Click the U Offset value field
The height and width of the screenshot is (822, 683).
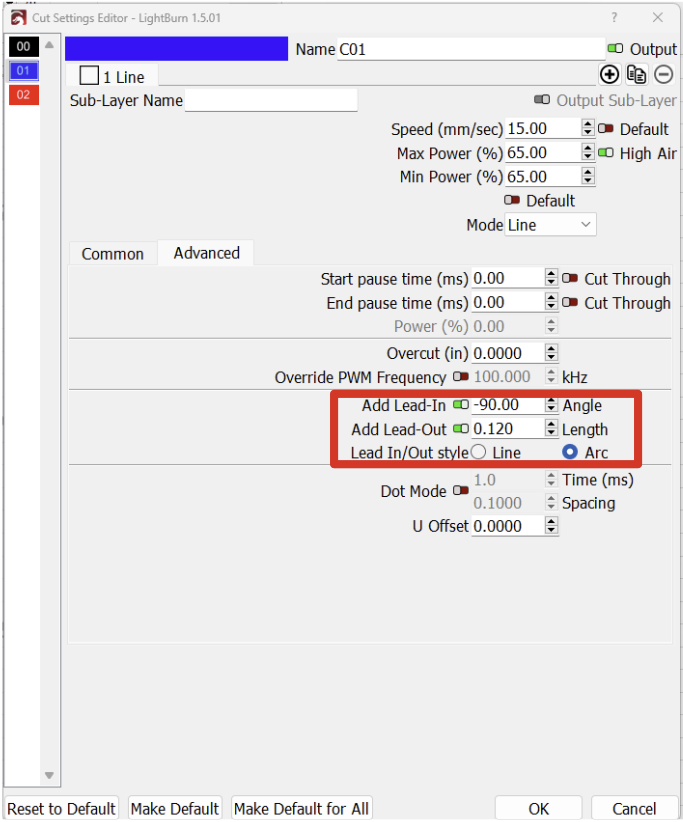coord(507,526)
